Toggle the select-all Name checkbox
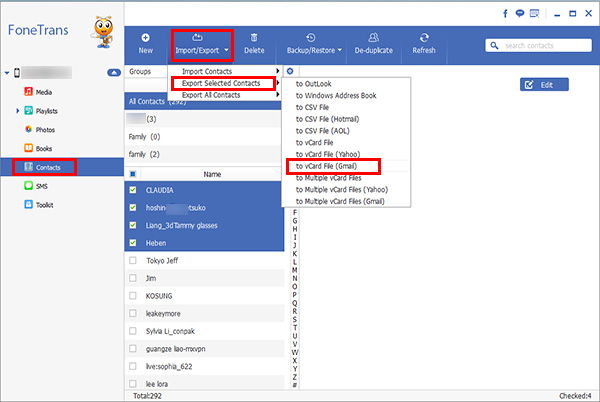Viewport: 600px width, 402px height. [x=133, y=174]
